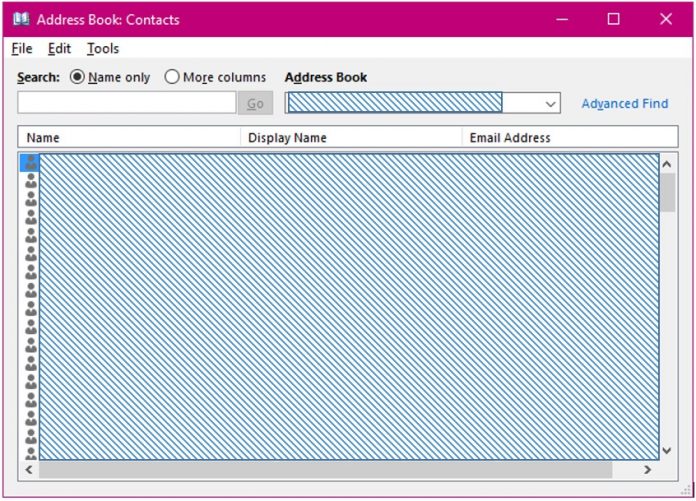Open the Advanced Find link
The width and height of the screenshot is (696, 501).
pos(625,103)
